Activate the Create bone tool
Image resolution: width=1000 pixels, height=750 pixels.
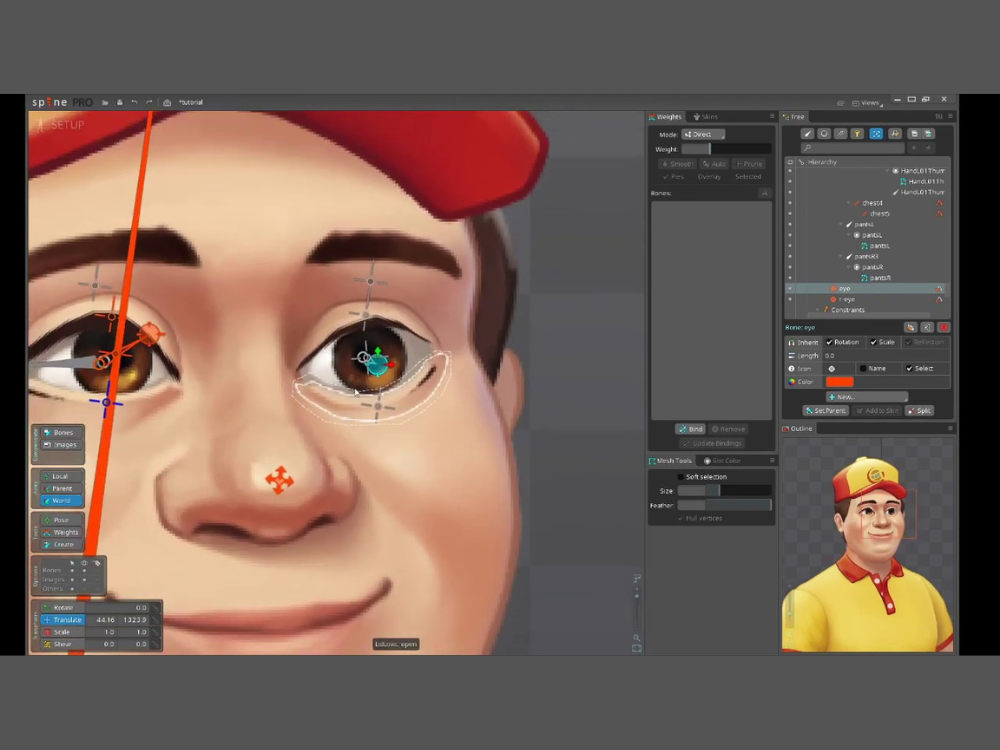tap(61, 544)
